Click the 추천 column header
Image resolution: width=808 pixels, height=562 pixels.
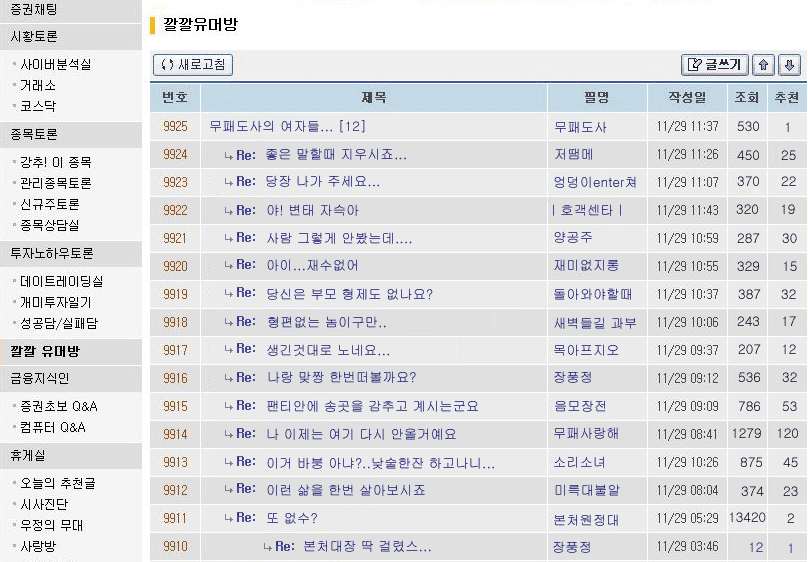click(x=786, y=98)
